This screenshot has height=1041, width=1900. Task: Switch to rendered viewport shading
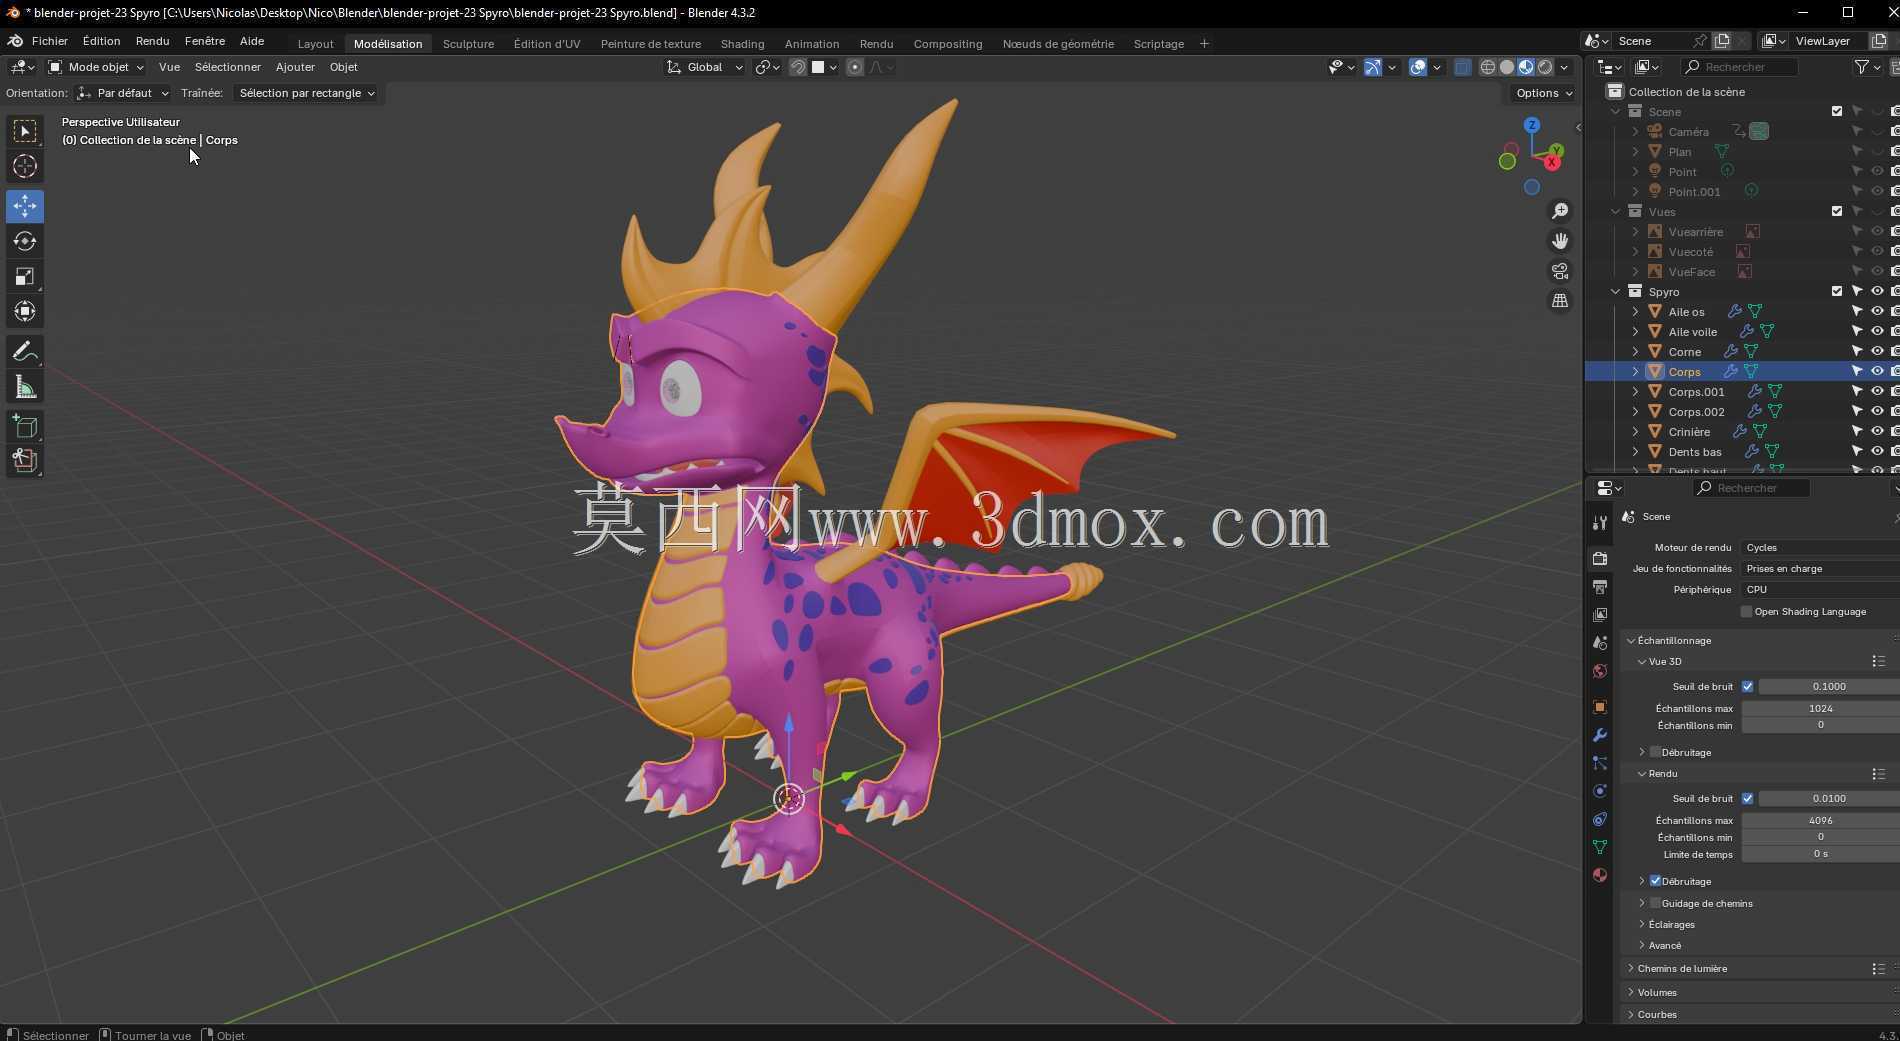(x=1545, y=67)
